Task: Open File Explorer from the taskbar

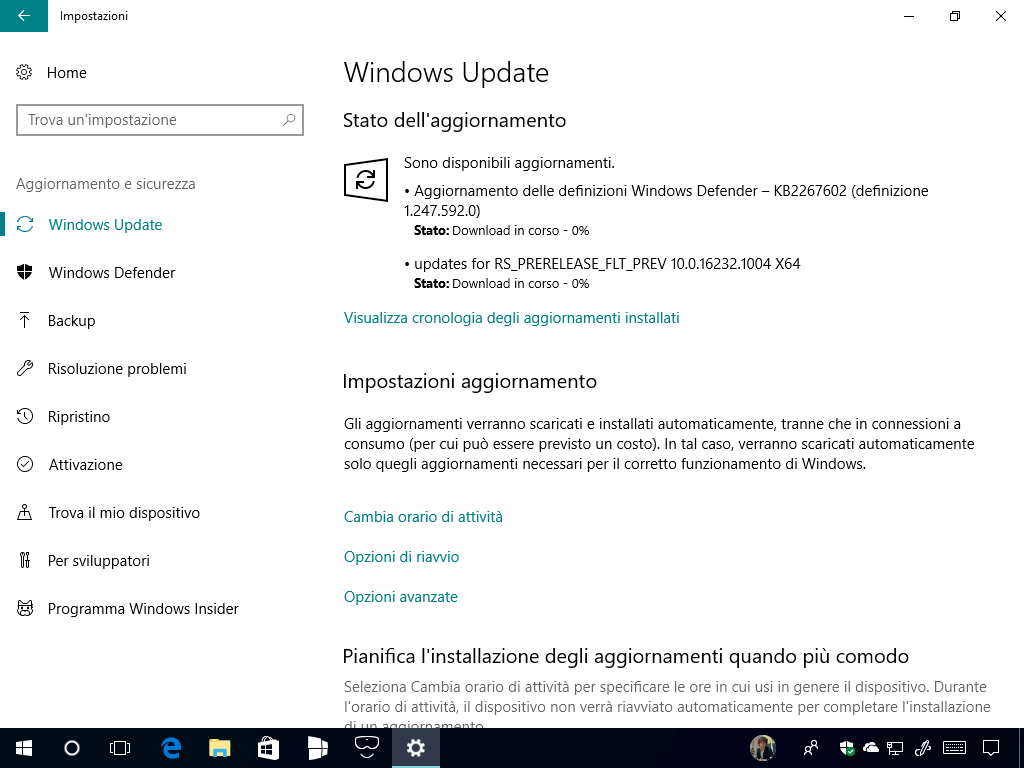Action: click(219, 748)
